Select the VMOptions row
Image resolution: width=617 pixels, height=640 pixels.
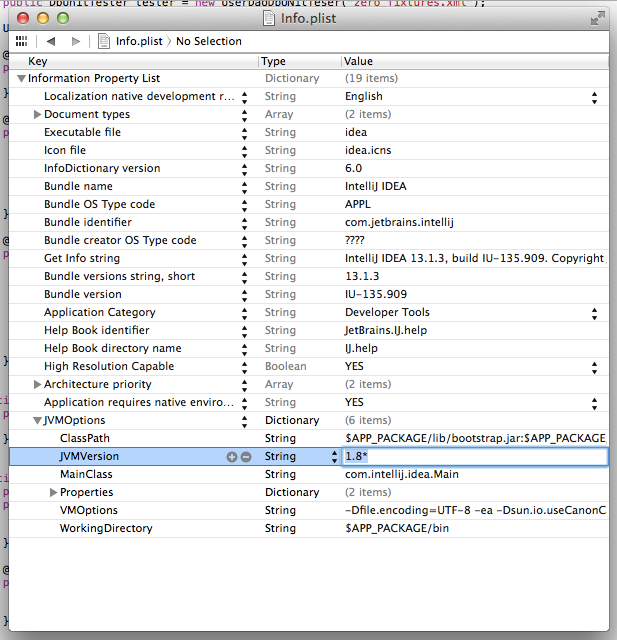click(308, 510)
